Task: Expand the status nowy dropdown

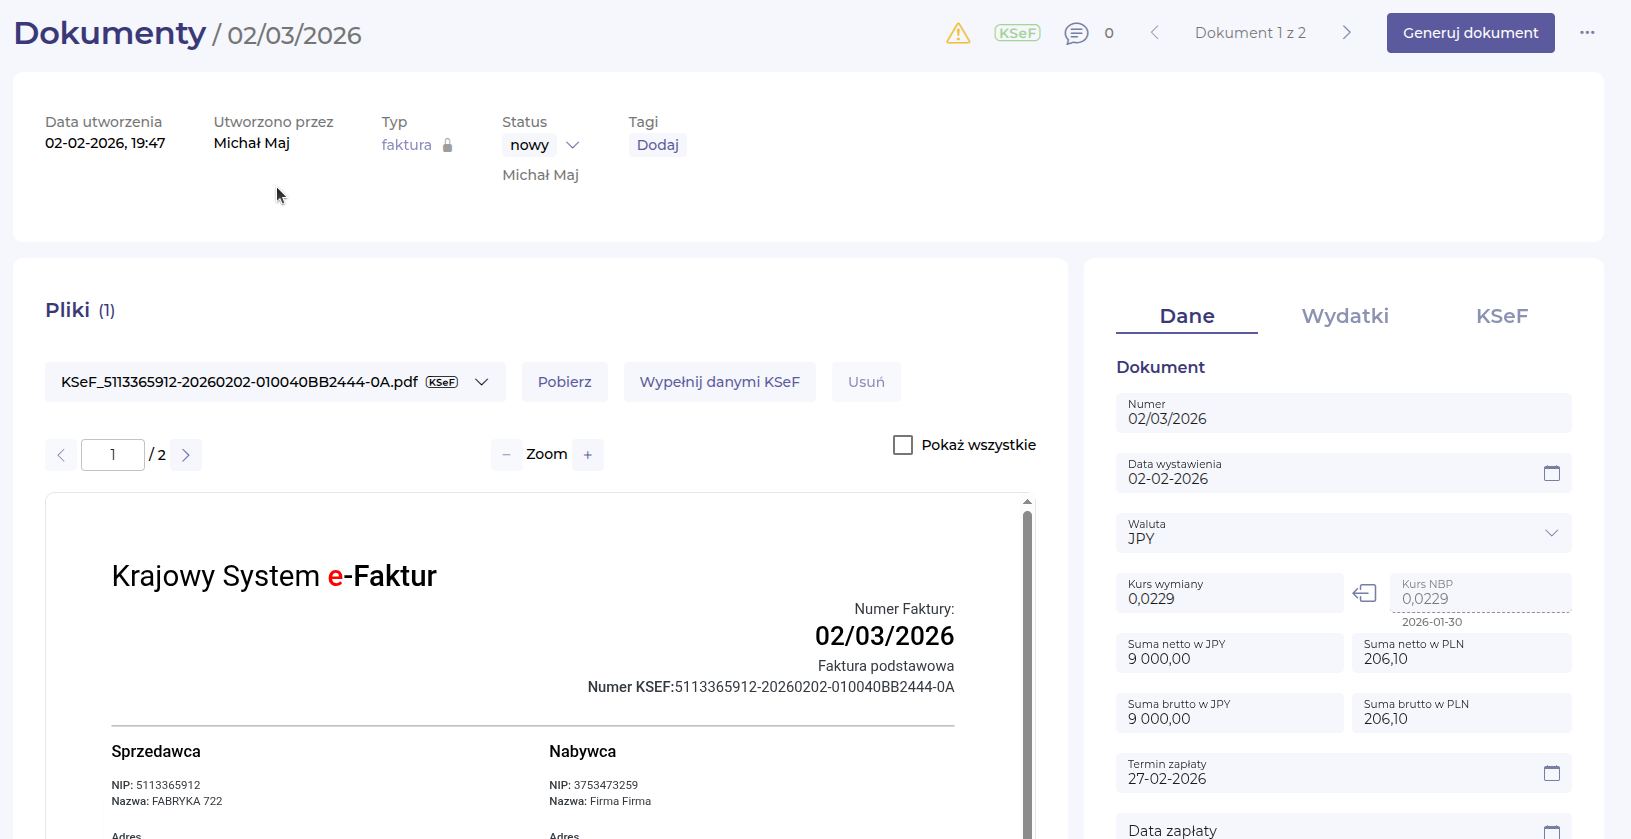Action: pos(573,145)
